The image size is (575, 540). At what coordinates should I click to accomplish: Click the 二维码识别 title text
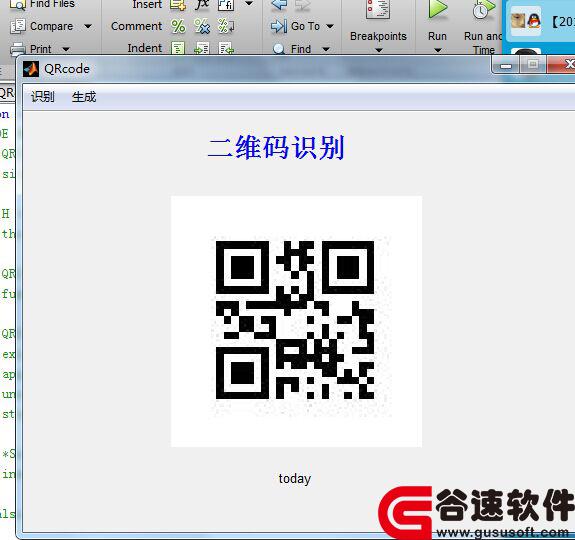point(276,147)
